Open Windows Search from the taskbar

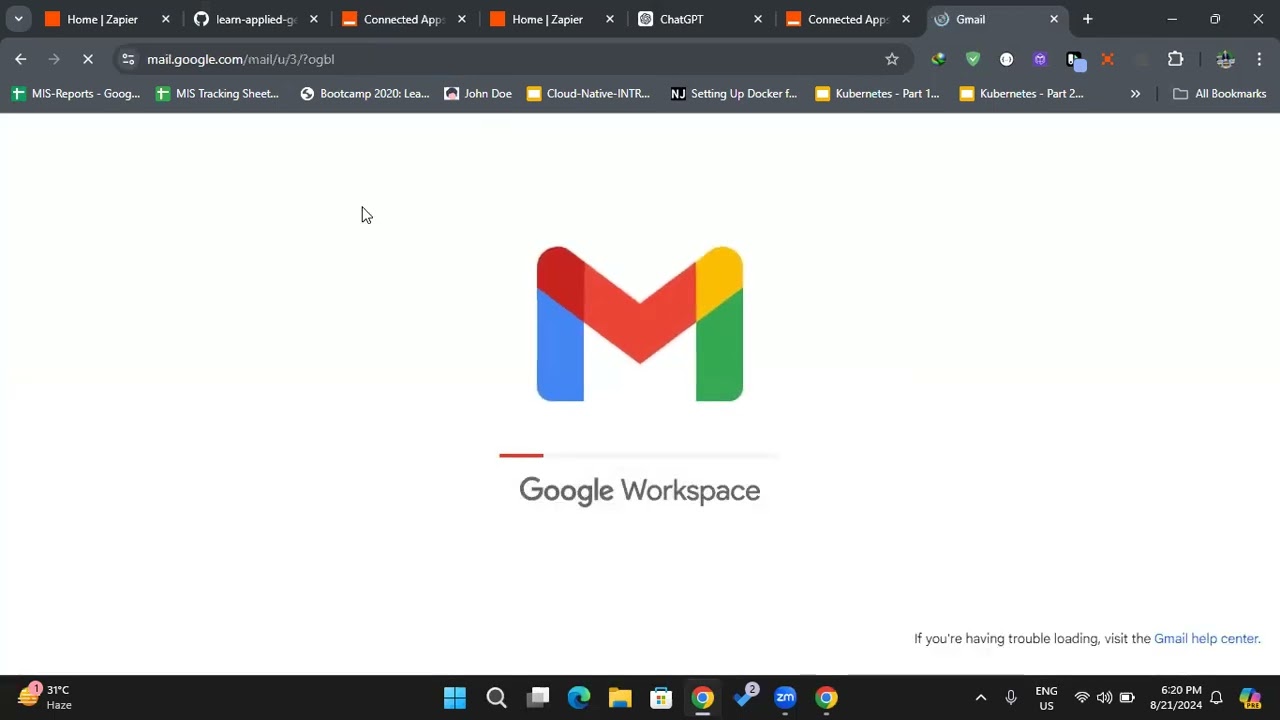tap(496, 697)
